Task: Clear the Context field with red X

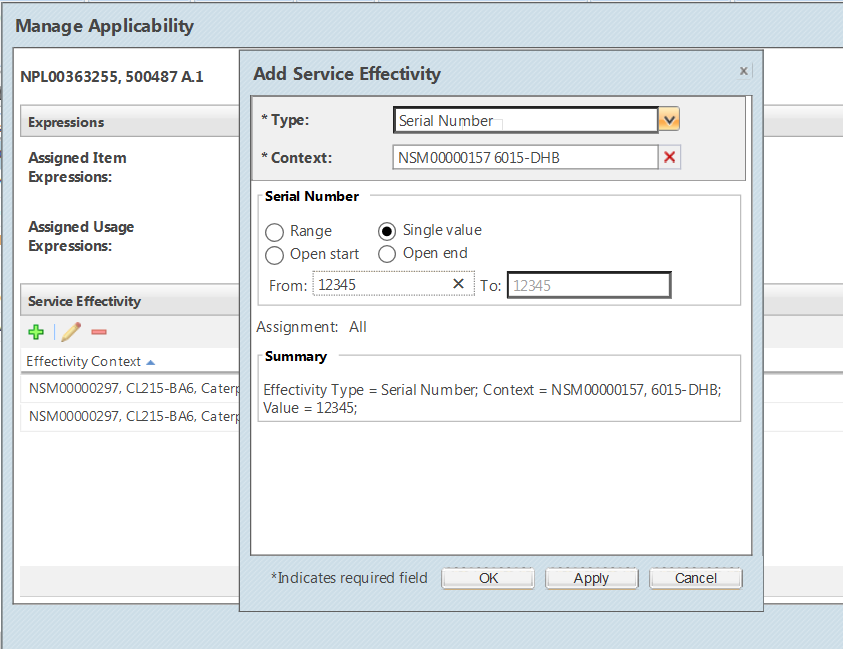Action: pyautogui.click(x=670, y=157)
